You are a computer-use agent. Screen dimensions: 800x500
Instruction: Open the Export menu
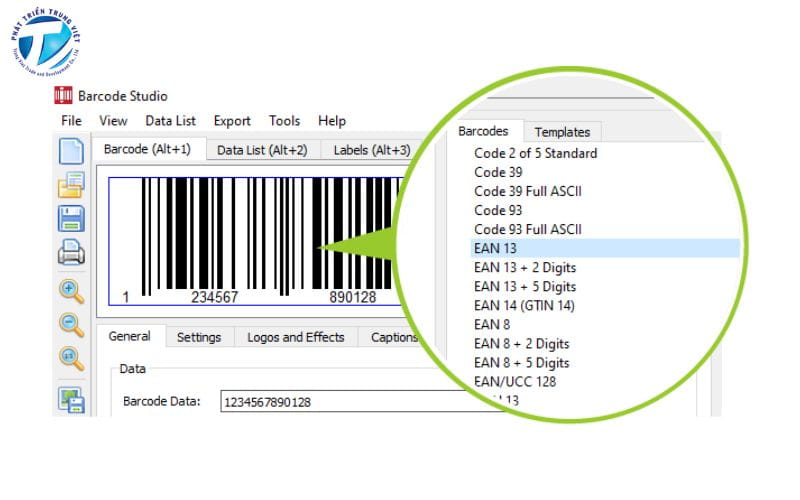pyautogui.click(x=232, y=121)
